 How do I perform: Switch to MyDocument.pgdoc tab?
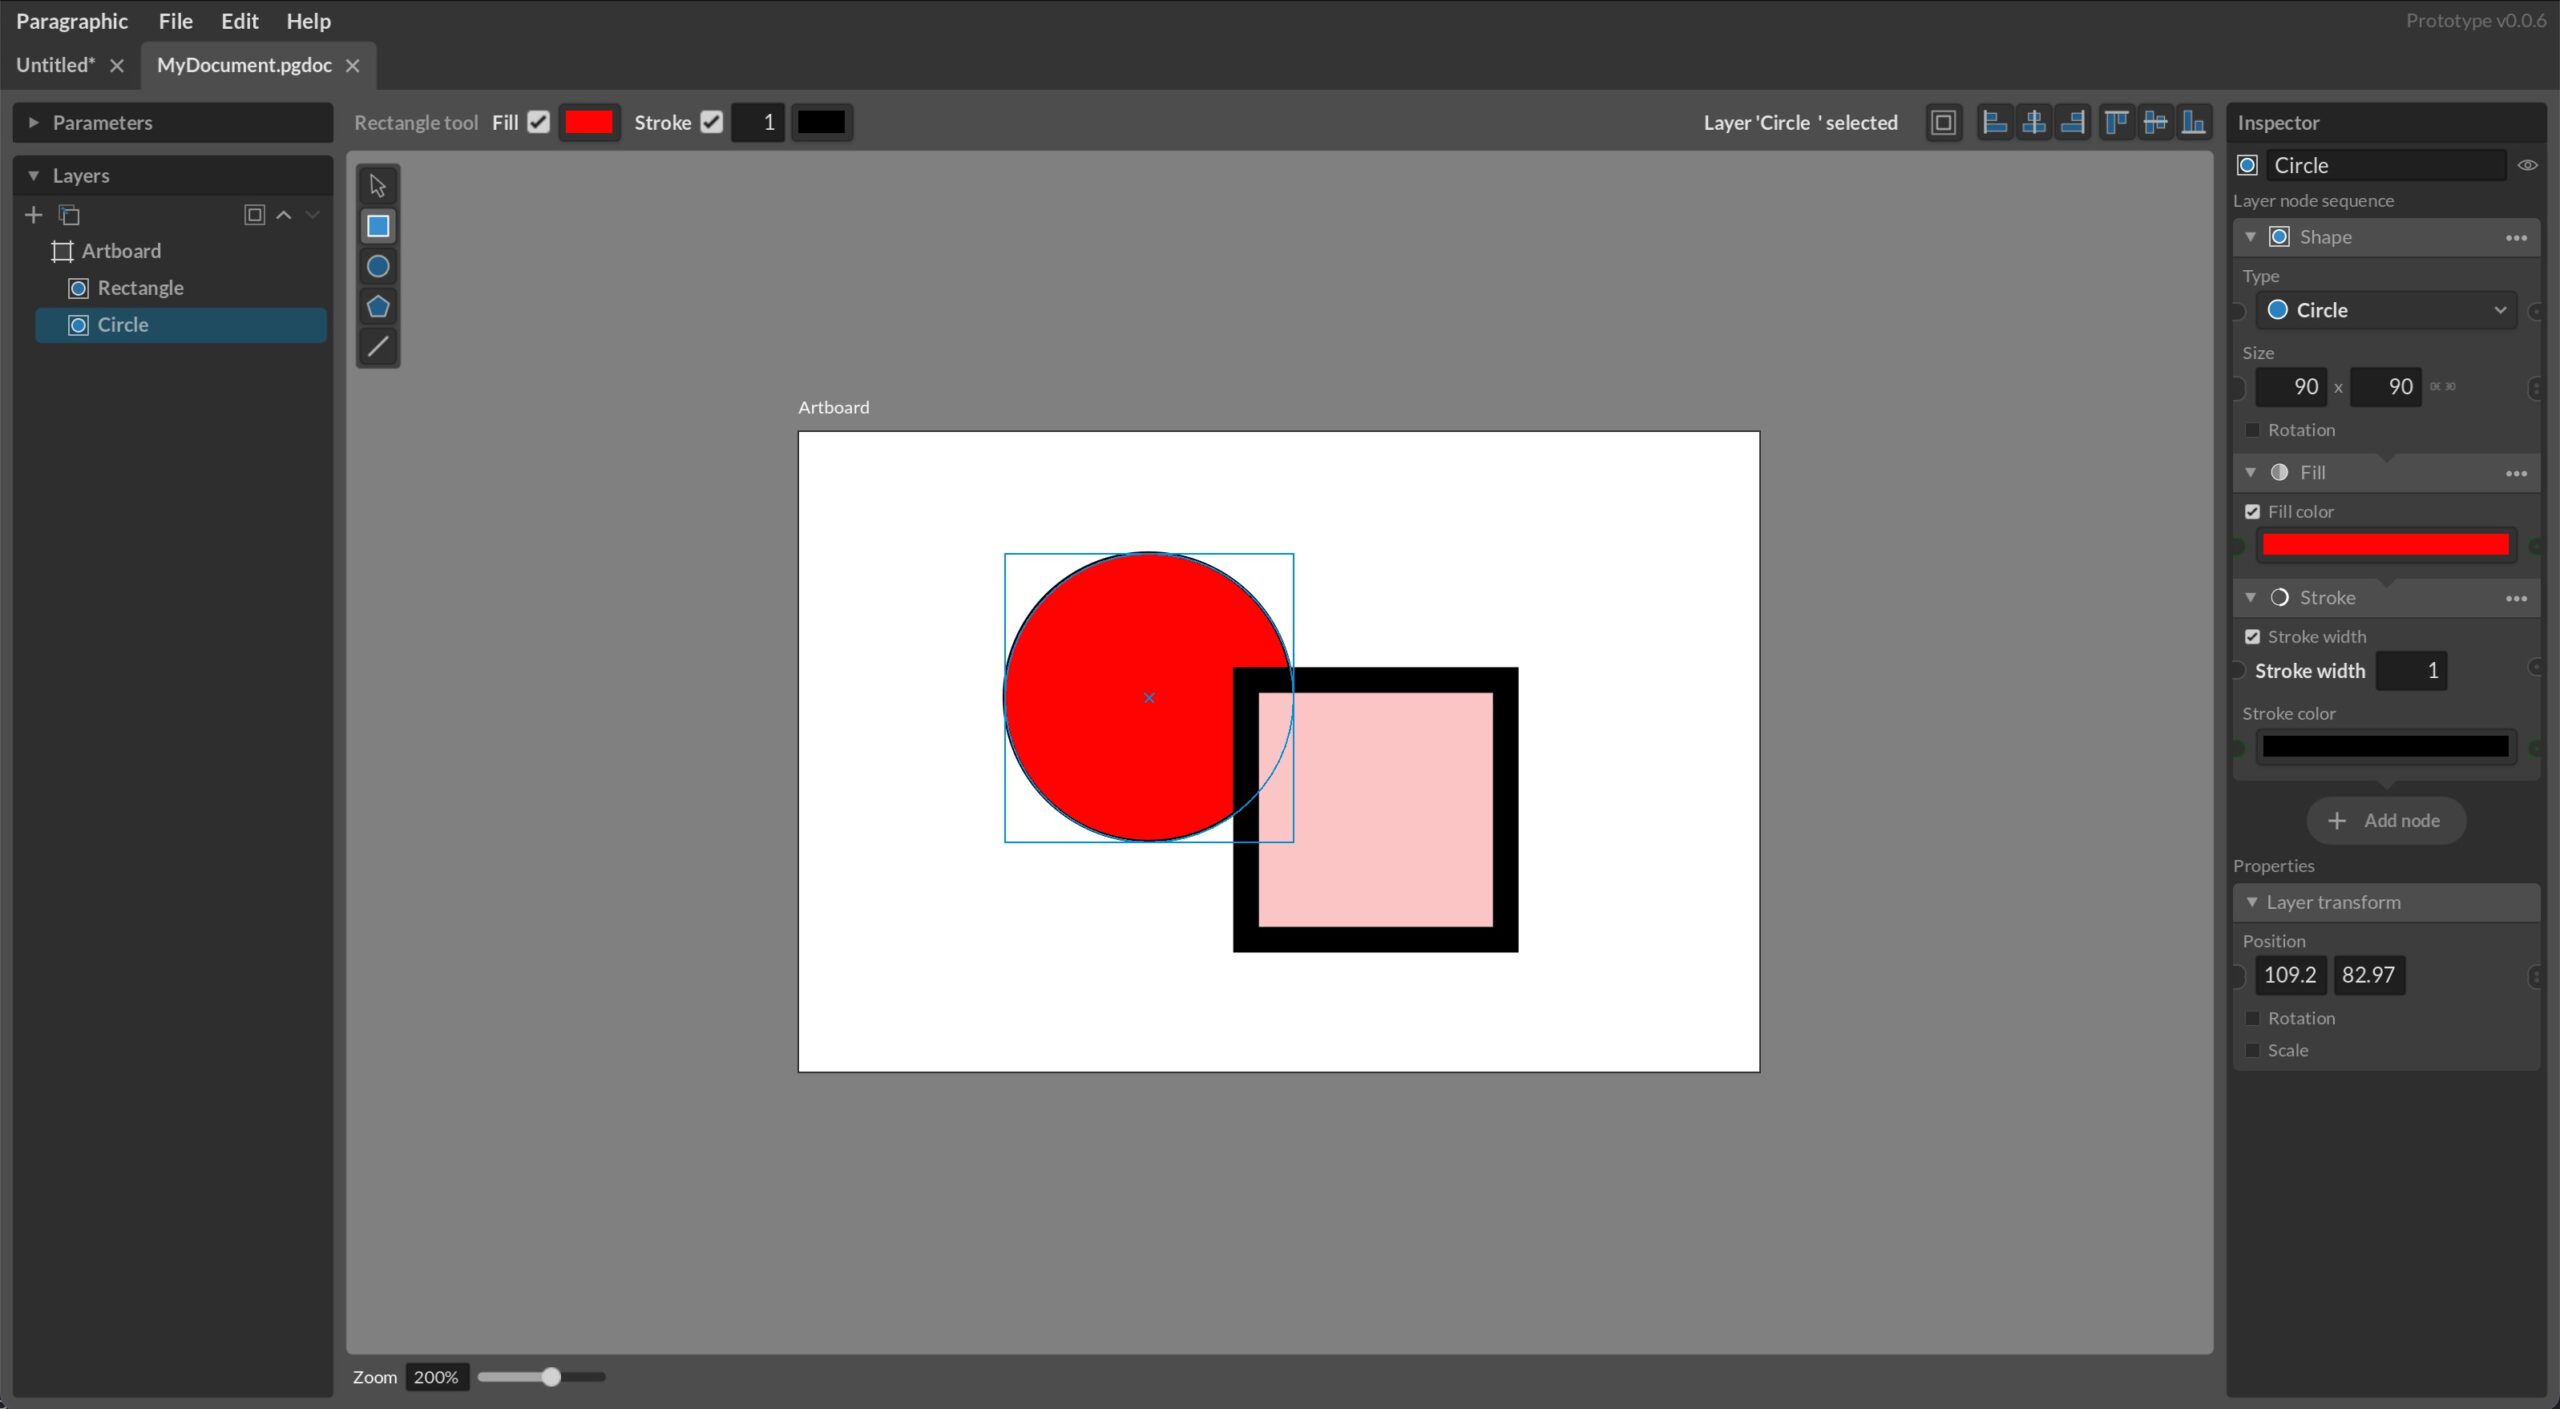point(243,64)
